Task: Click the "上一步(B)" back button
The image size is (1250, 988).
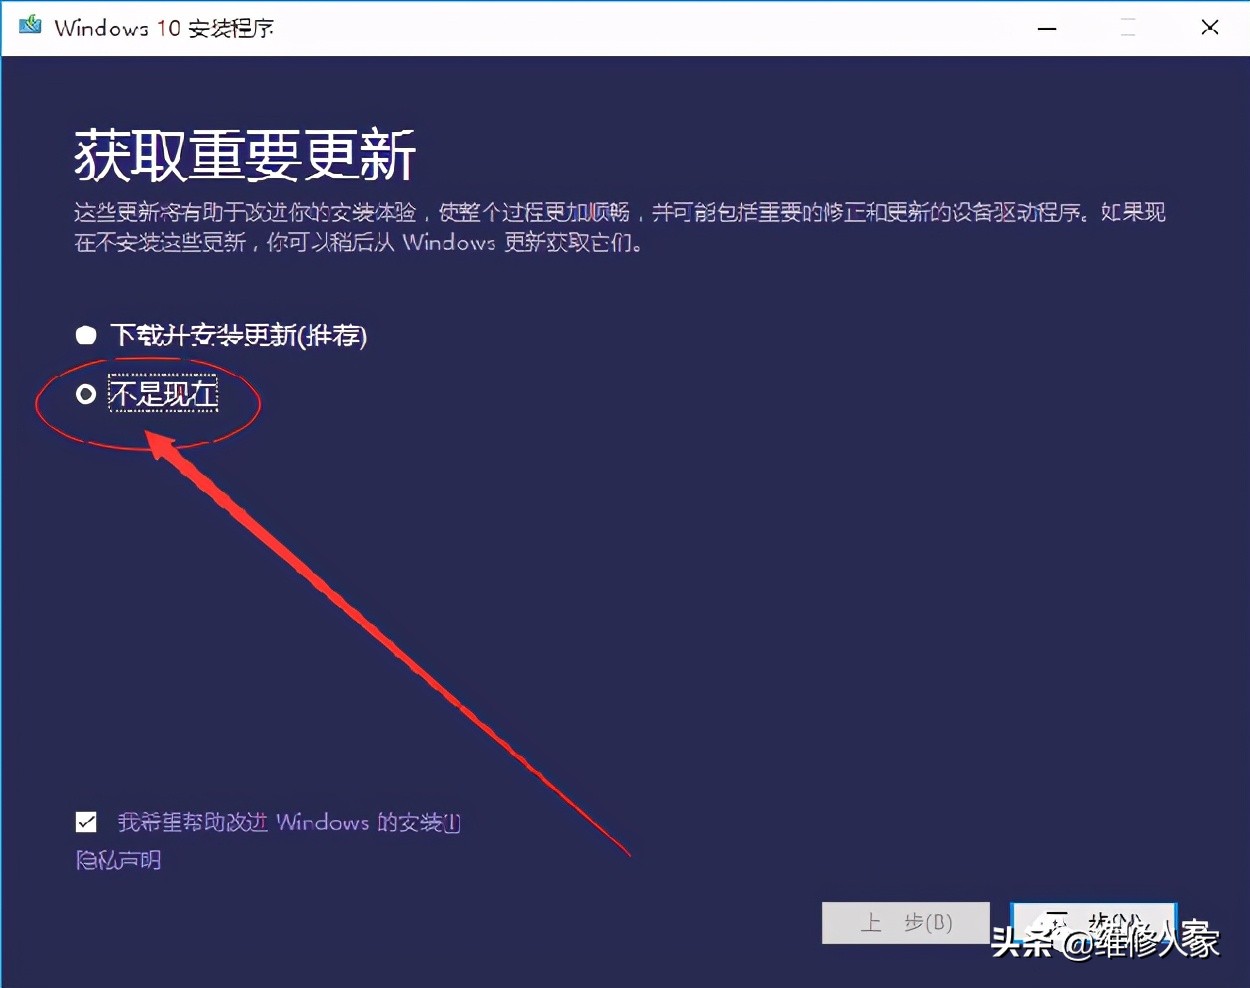Action: pos(905,922)
